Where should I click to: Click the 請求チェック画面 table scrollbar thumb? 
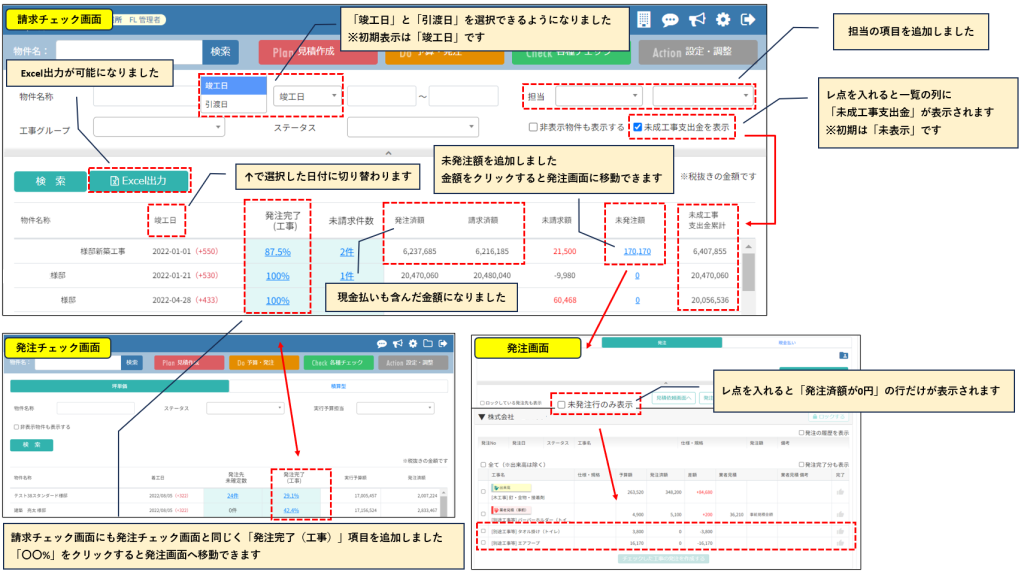click(x=748, y=271)
